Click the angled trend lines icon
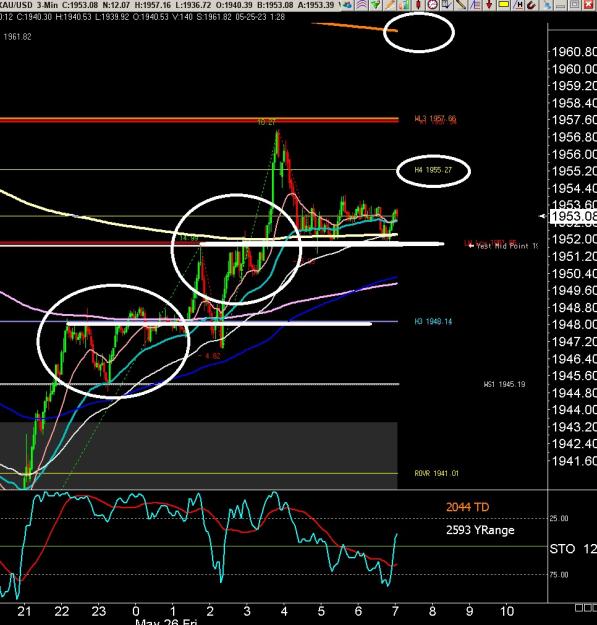 pyautogui.click(x=475, y=5)
